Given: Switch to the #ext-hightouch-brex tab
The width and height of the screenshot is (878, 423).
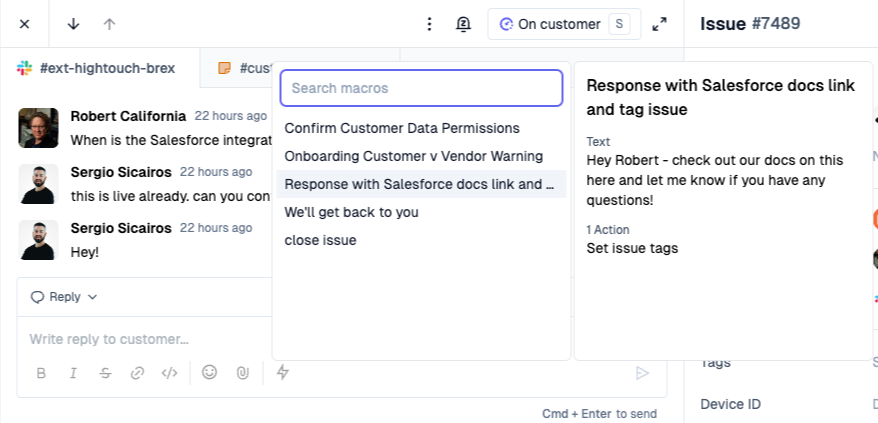Looking at the screenshot, I should click(x=98, y=69).
